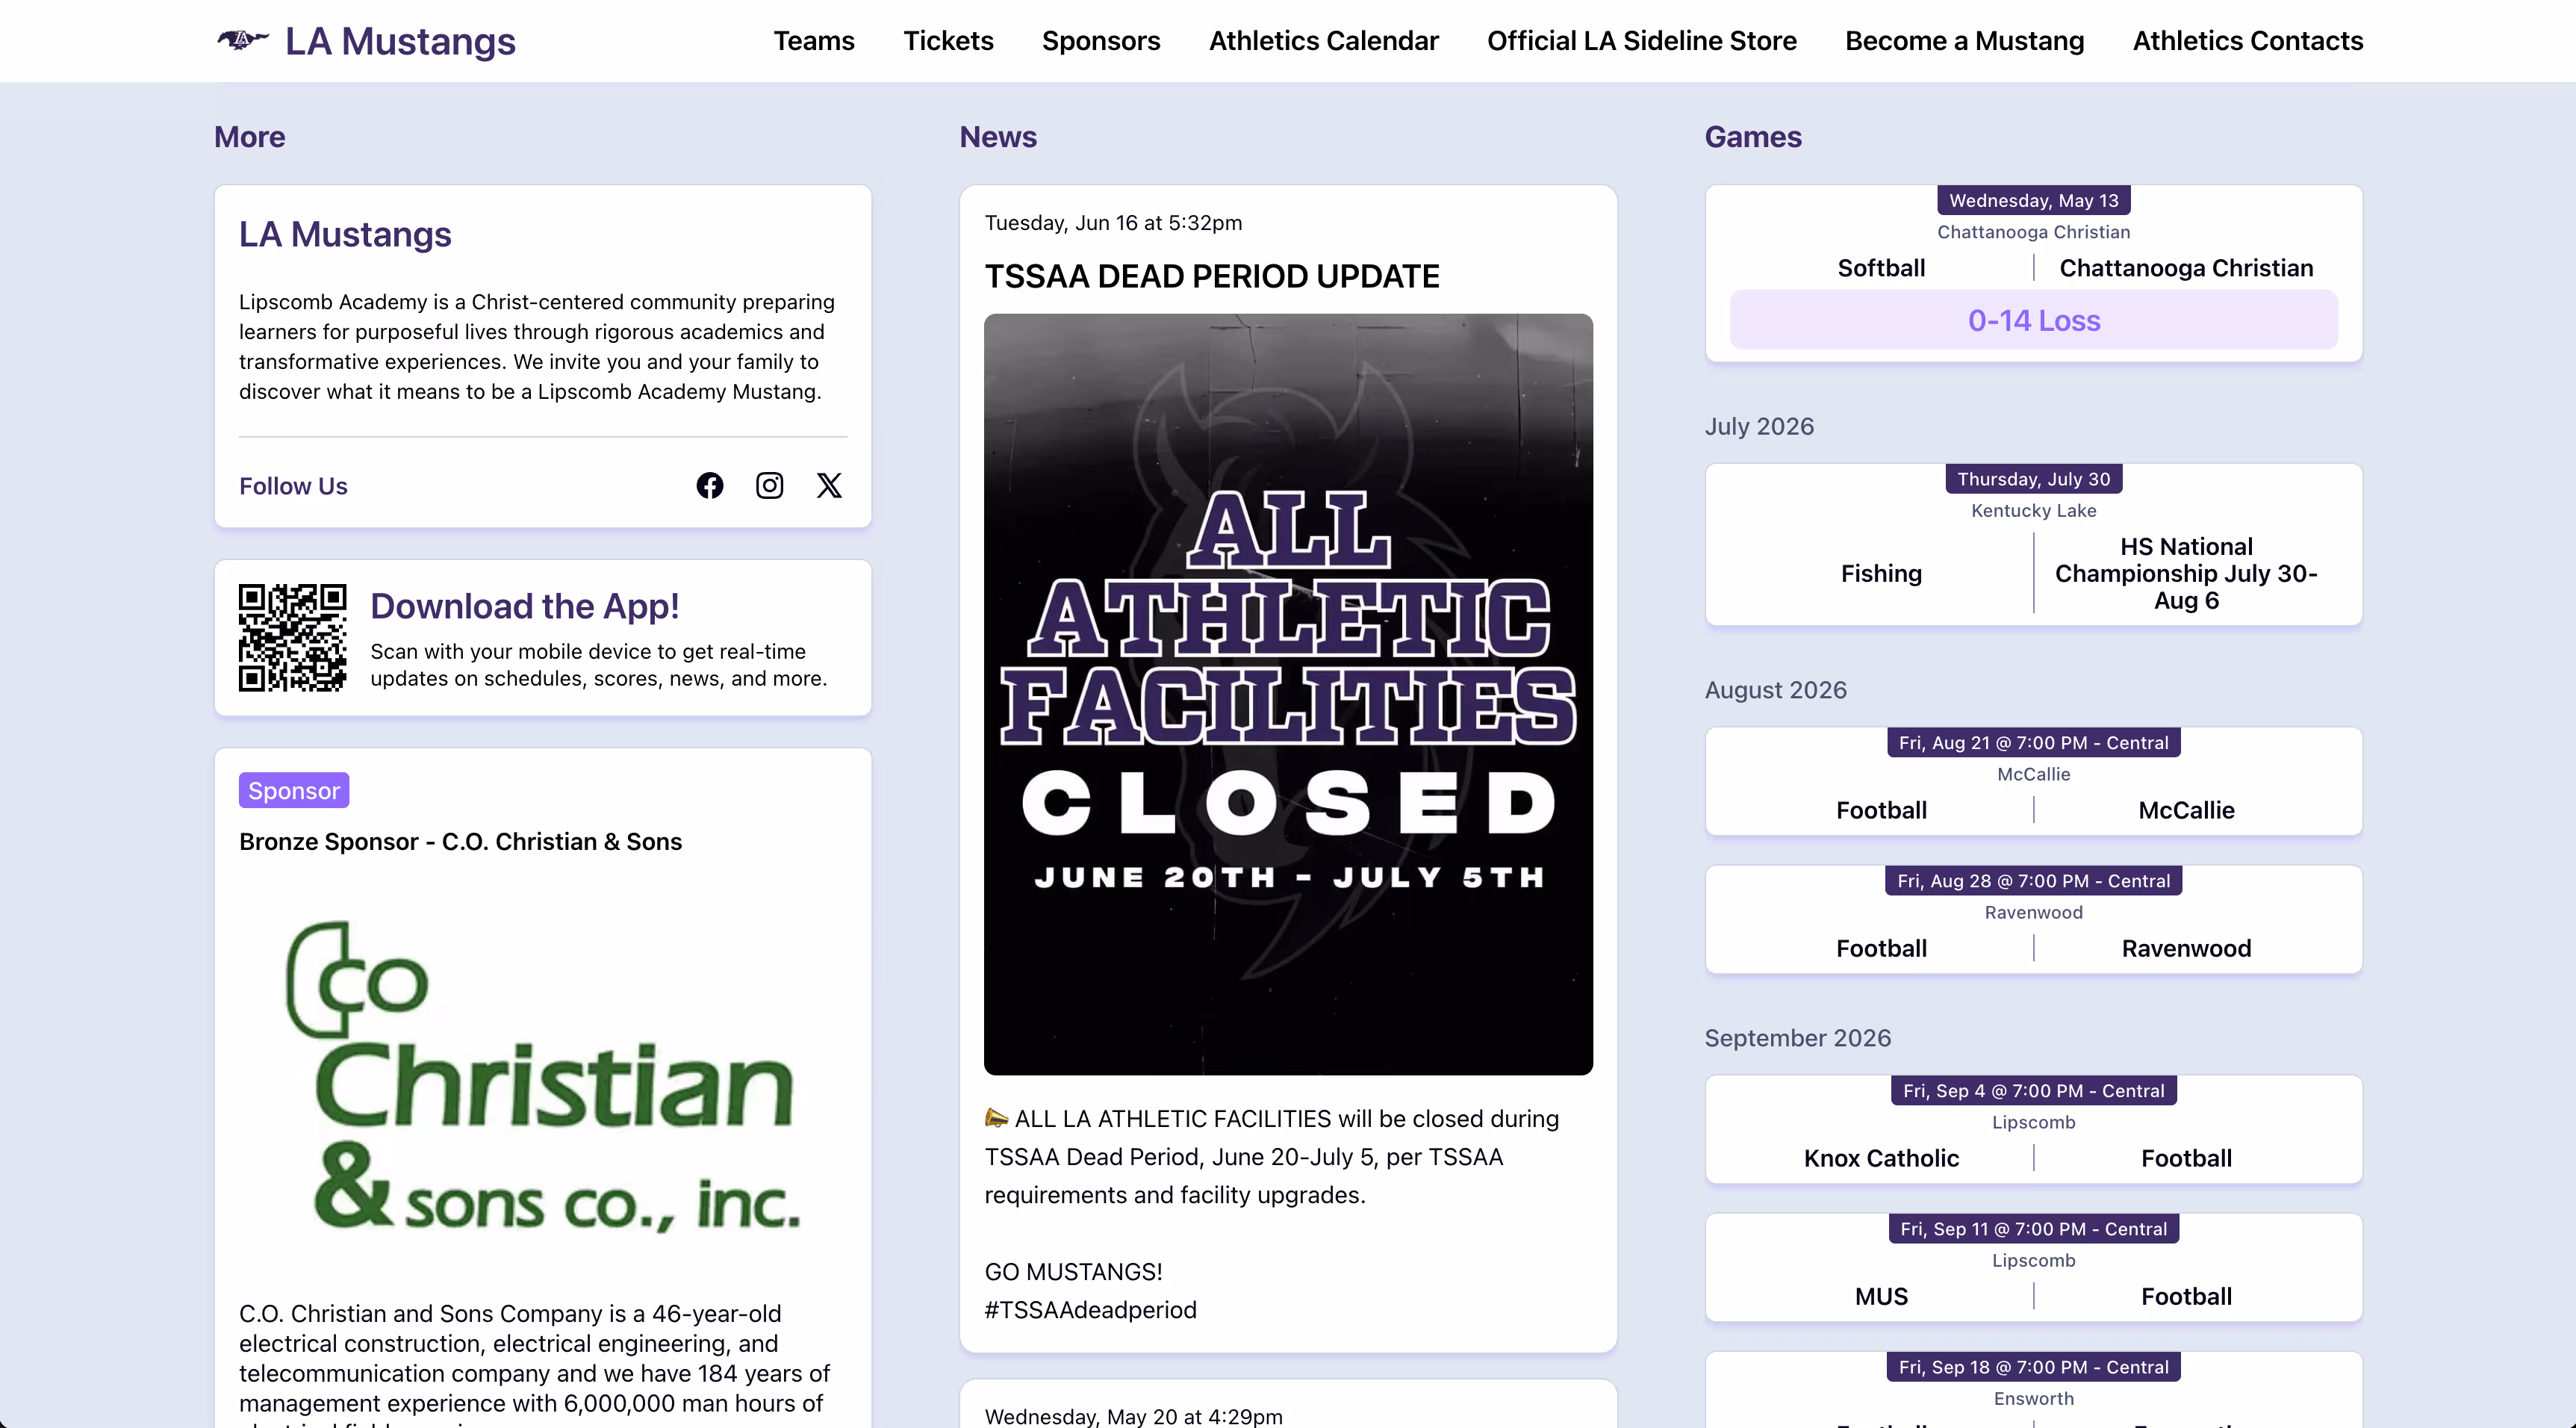Viewport: 2576px width, 1428px height.
Task: Open the TSSAA DEAD PERIOD UPDATE headline
Action: (x=1211, y=276)
